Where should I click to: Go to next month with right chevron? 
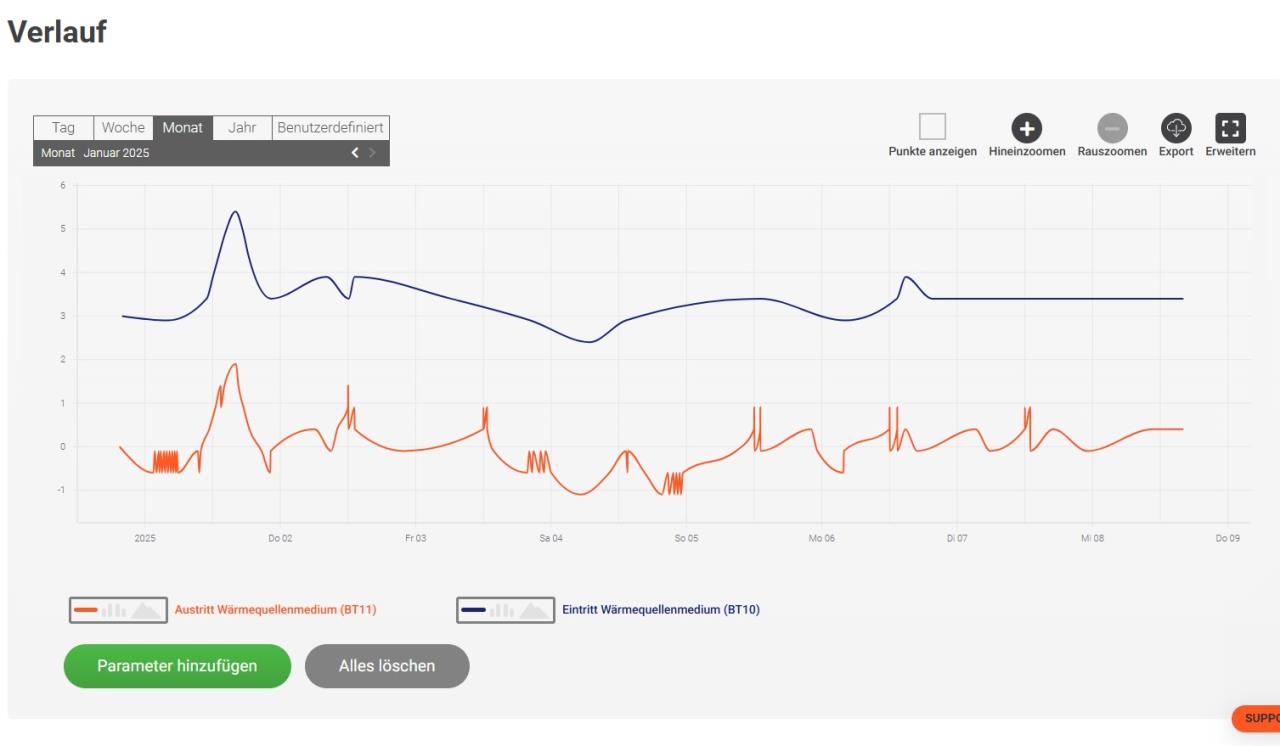[x=373, y=153]
